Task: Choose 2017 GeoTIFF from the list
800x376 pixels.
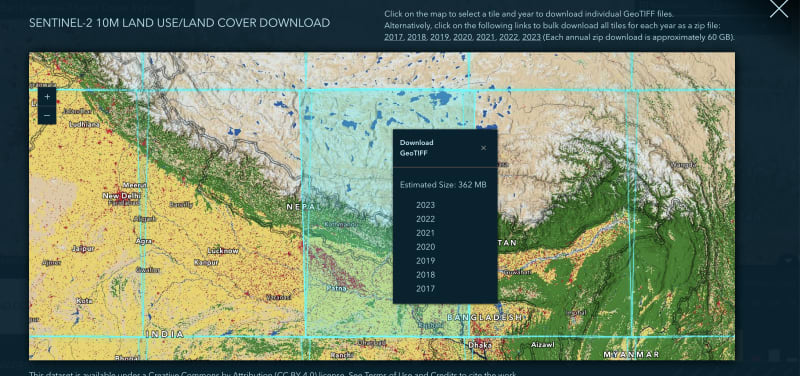Action: click(426, 289)
